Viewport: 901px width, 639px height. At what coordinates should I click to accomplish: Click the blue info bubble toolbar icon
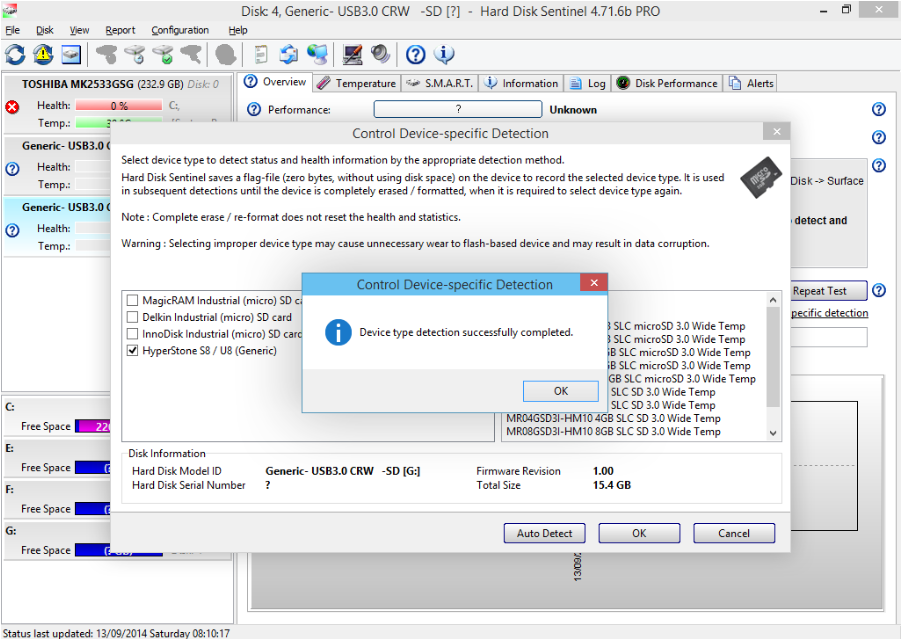[444, 54]
